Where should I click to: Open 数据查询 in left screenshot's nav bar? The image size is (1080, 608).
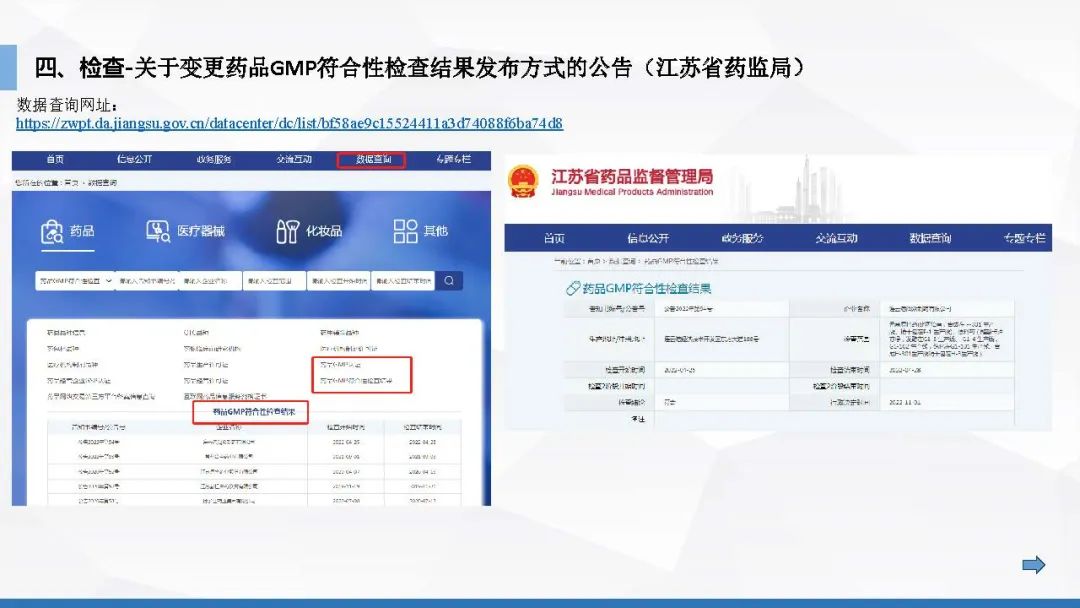[x=371, y=160]
